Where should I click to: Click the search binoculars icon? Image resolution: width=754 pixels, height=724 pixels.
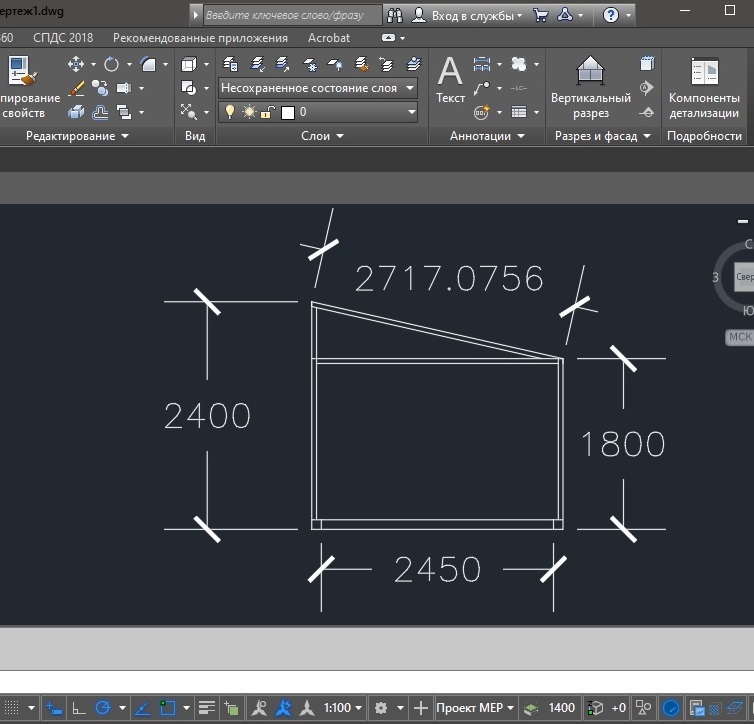coord(395,15)
